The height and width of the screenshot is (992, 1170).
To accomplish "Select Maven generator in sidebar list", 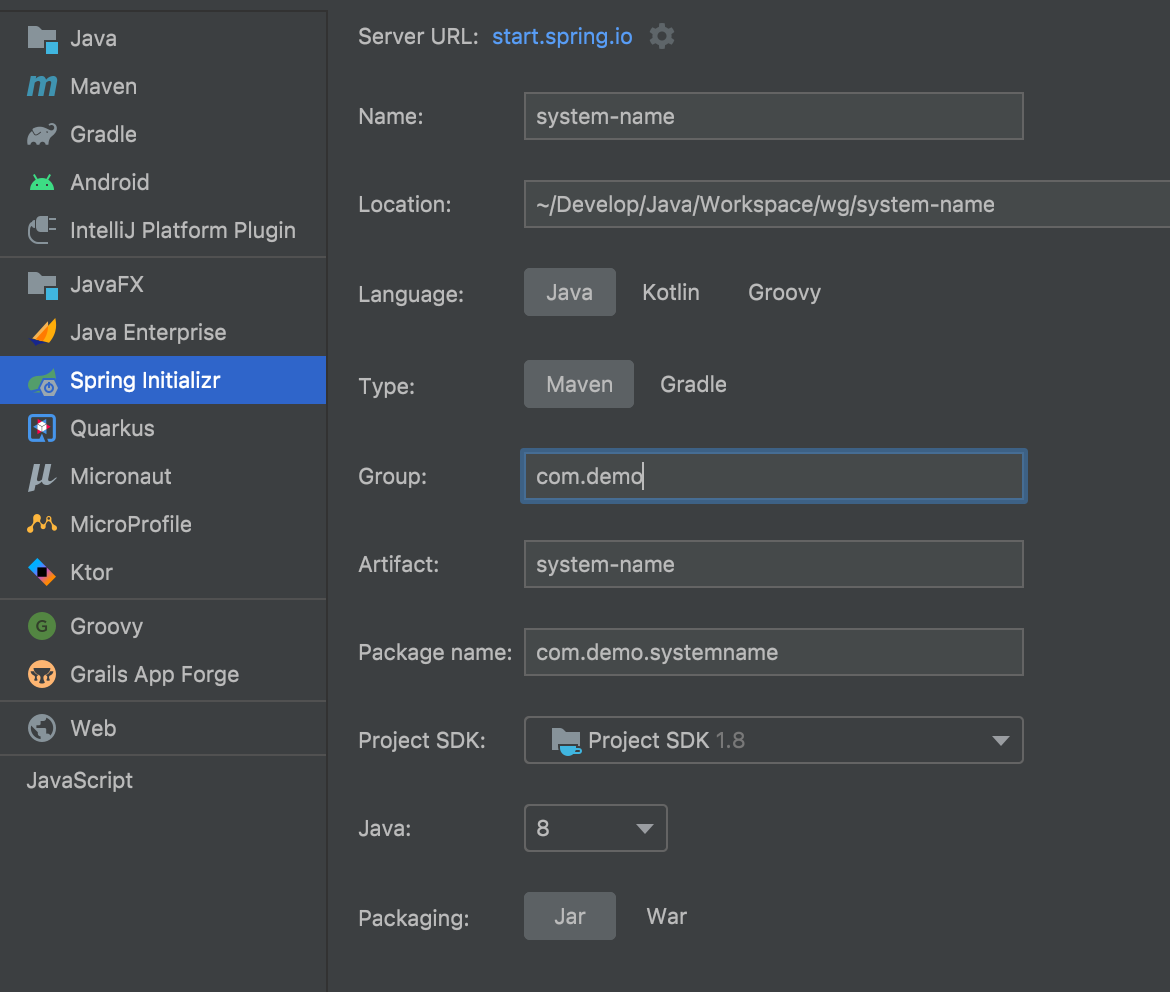I will pyautogui.click(x=163, y=87).
